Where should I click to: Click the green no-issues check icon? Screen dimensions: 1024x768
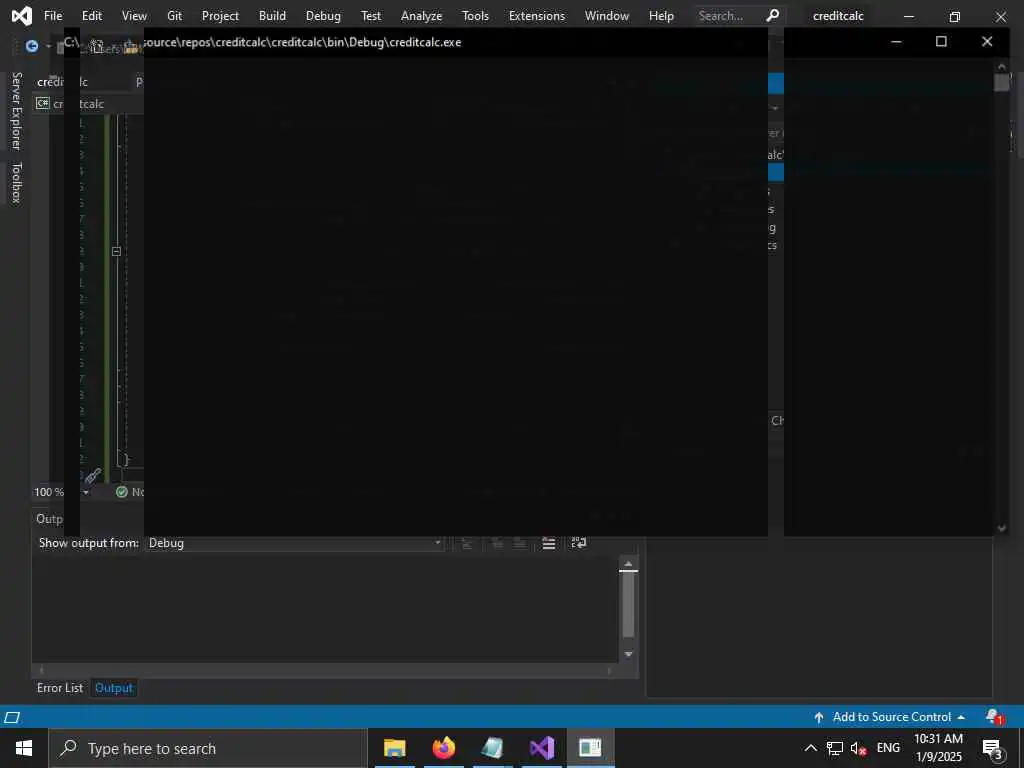121,492
